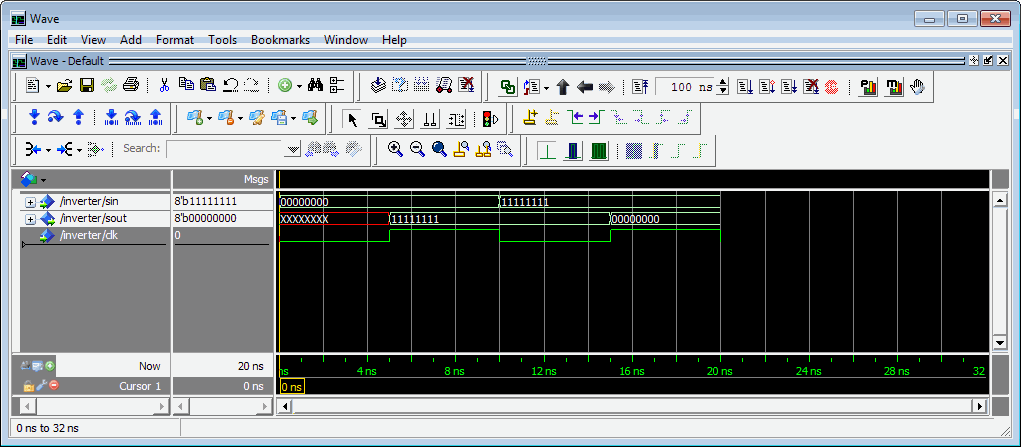Viewport: 1021px width, 447px height.
Task: Open the New file dropdown arrow
Action: 48,85
